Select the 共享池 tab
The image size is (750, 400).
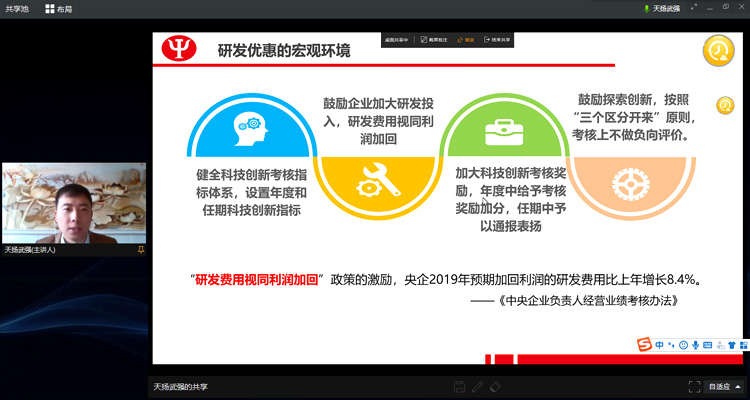[x=17, y=8]
